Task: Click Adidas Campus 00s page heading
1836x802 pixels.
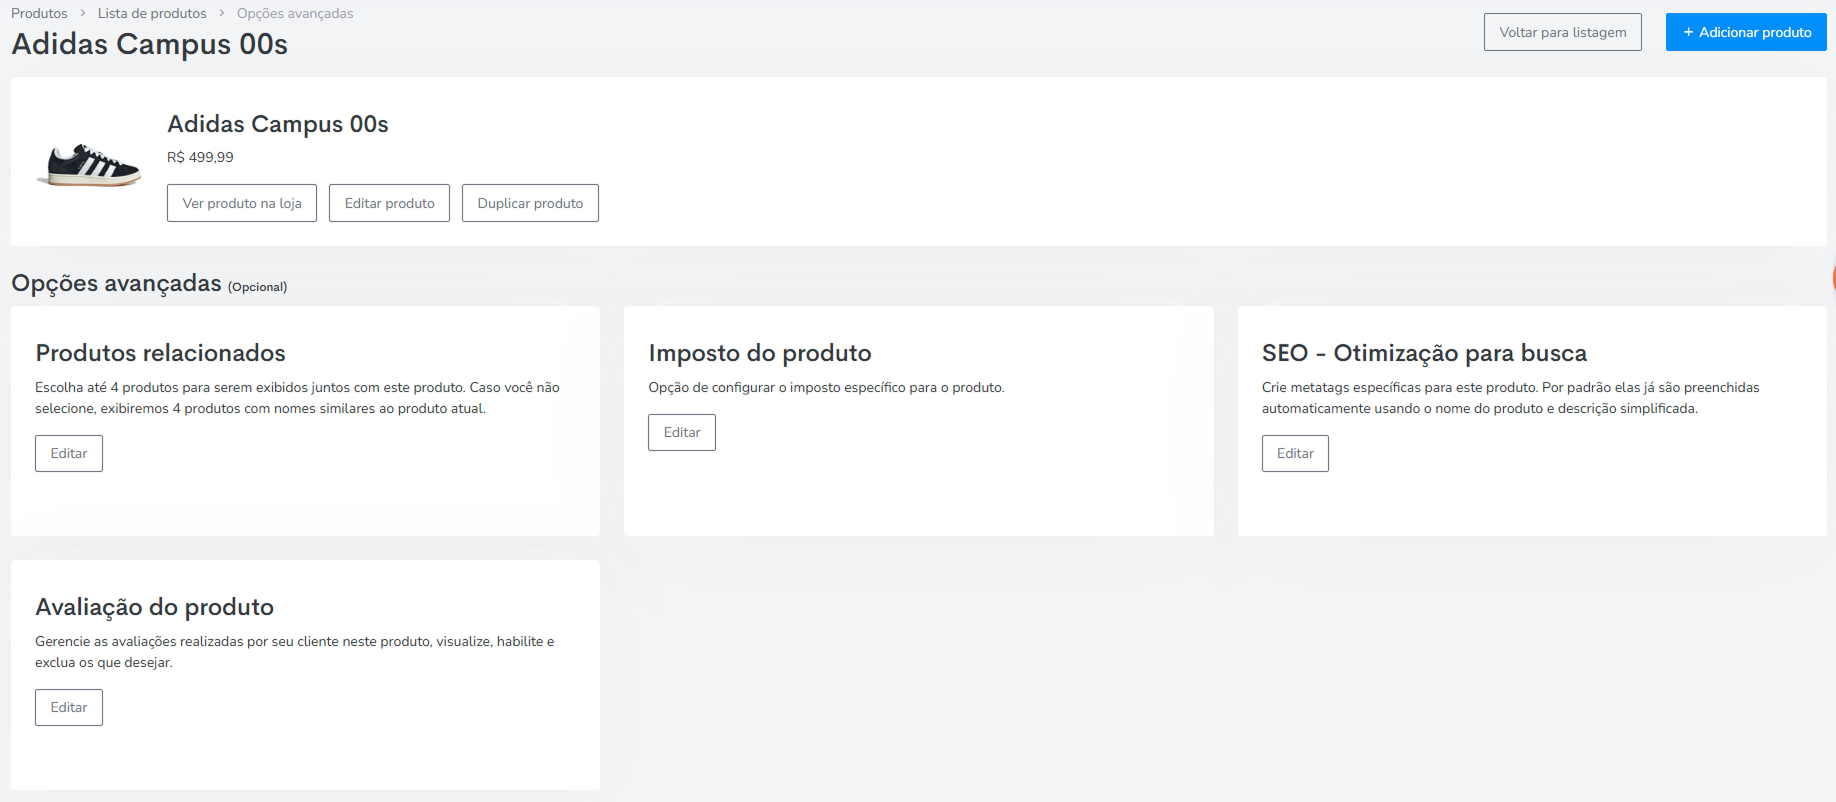Action: [x=149, y=44]
